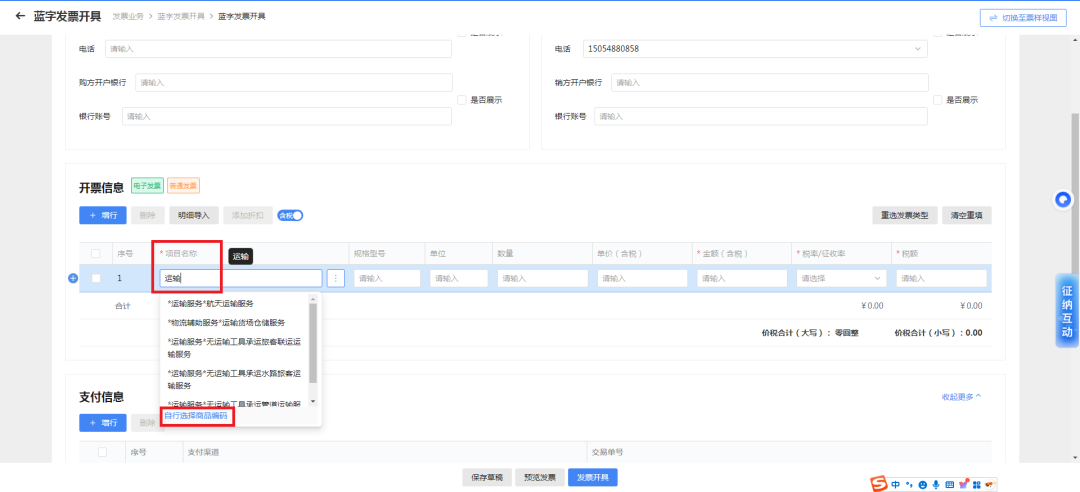Open the skin shirt icon on IME bar
This screenshot has width=1080, height=492.
tap(963, 485)
